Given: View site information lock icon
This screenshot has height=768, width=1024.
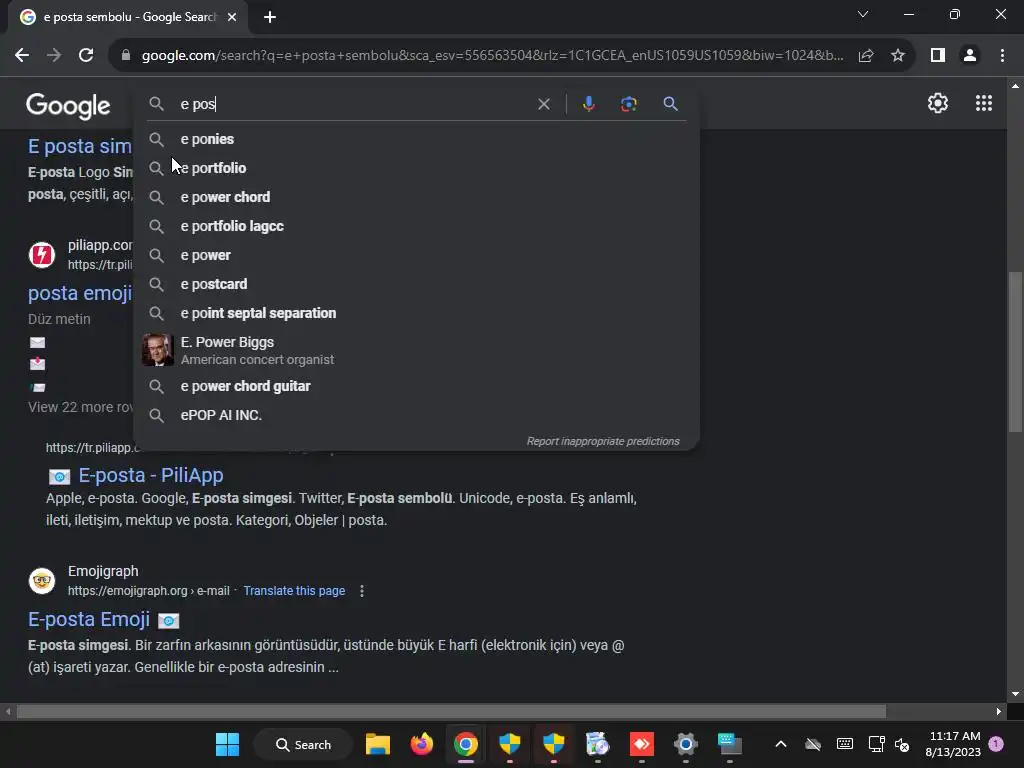Looking at the screenshot, I should pyautogui.click(x=126, y=56).
